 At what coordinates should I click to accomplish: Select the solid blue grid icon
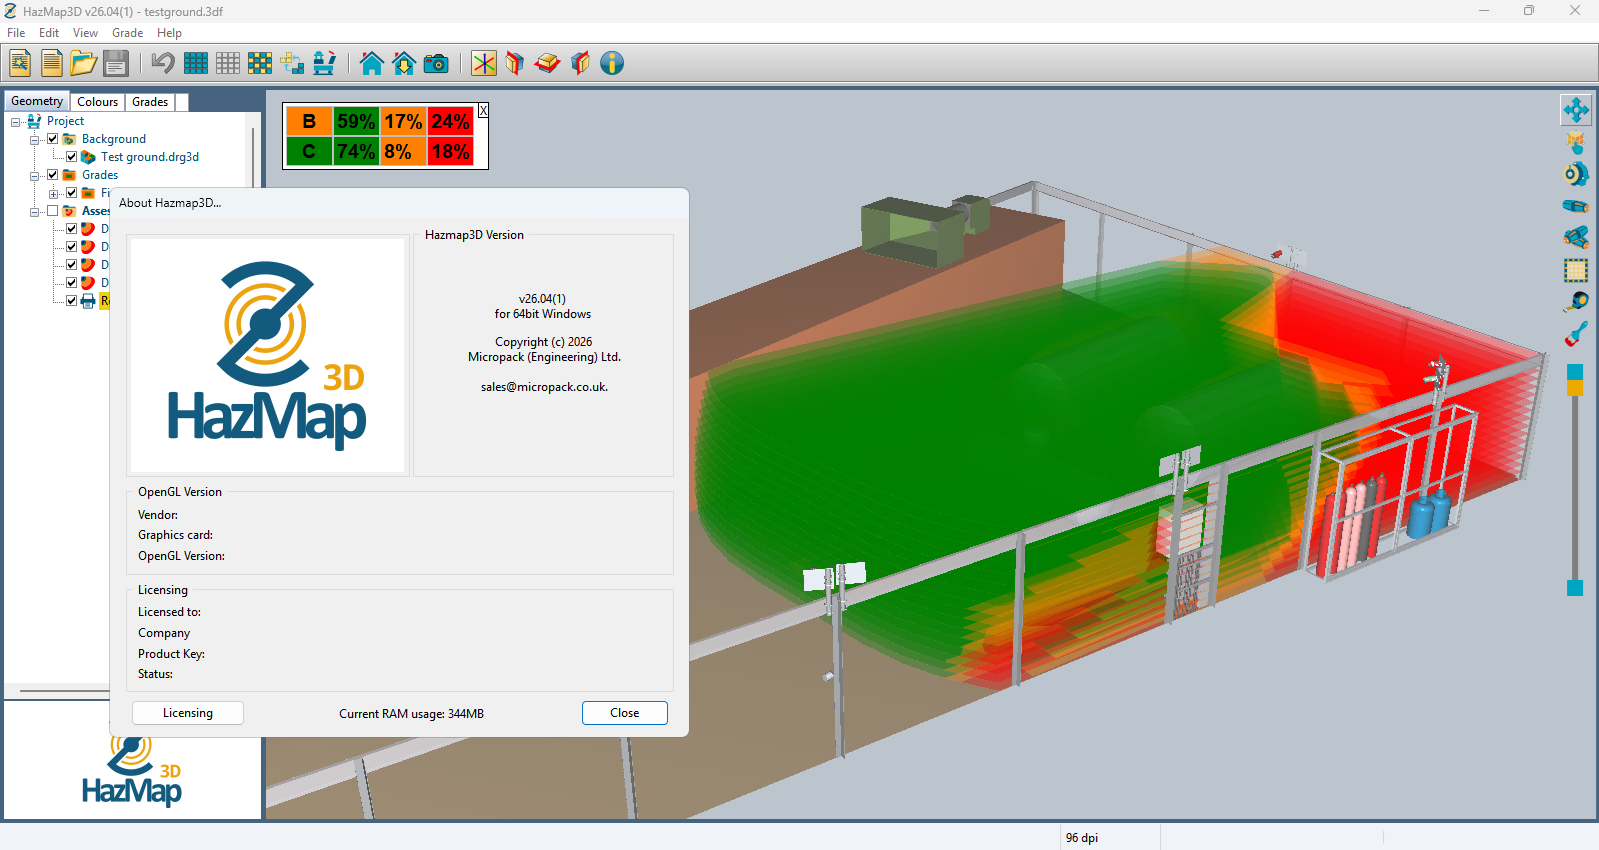point(196,63)
